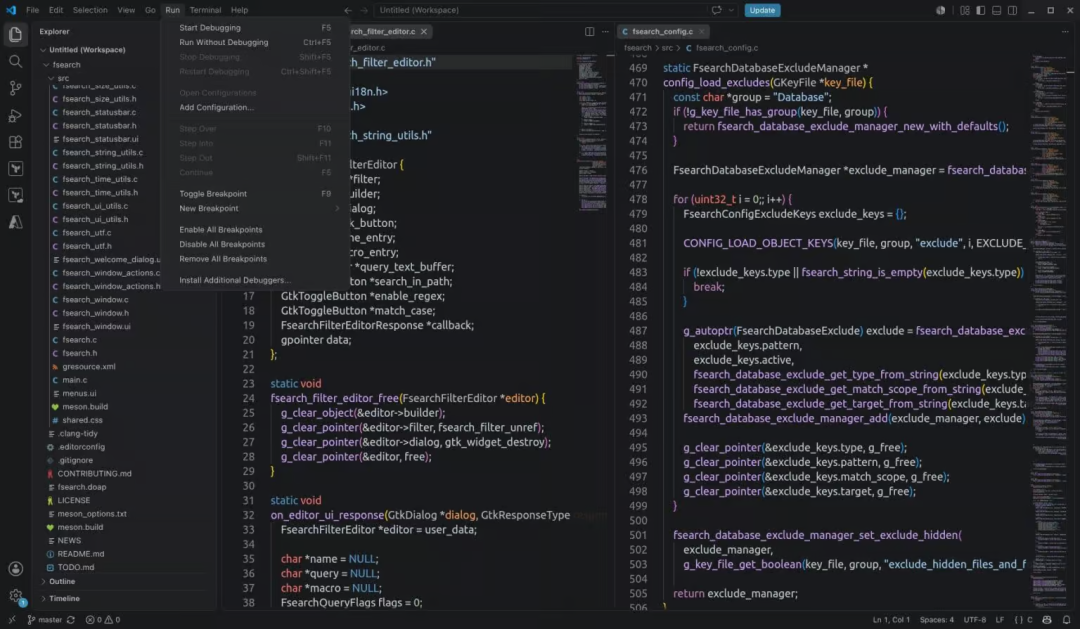Screen dimensions: 1080x629
Task: Click the split editor icon in left group
Action: (590, 32)
